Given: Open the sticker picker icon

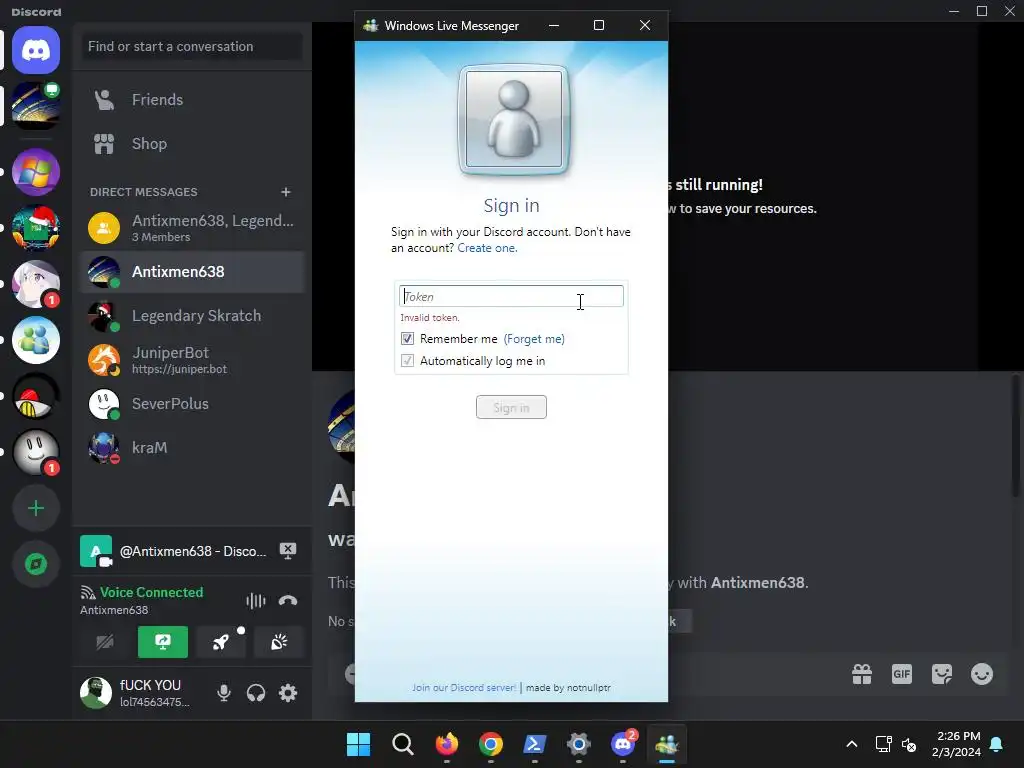Looking at the screenshot, I should click(x=942, y=674).
